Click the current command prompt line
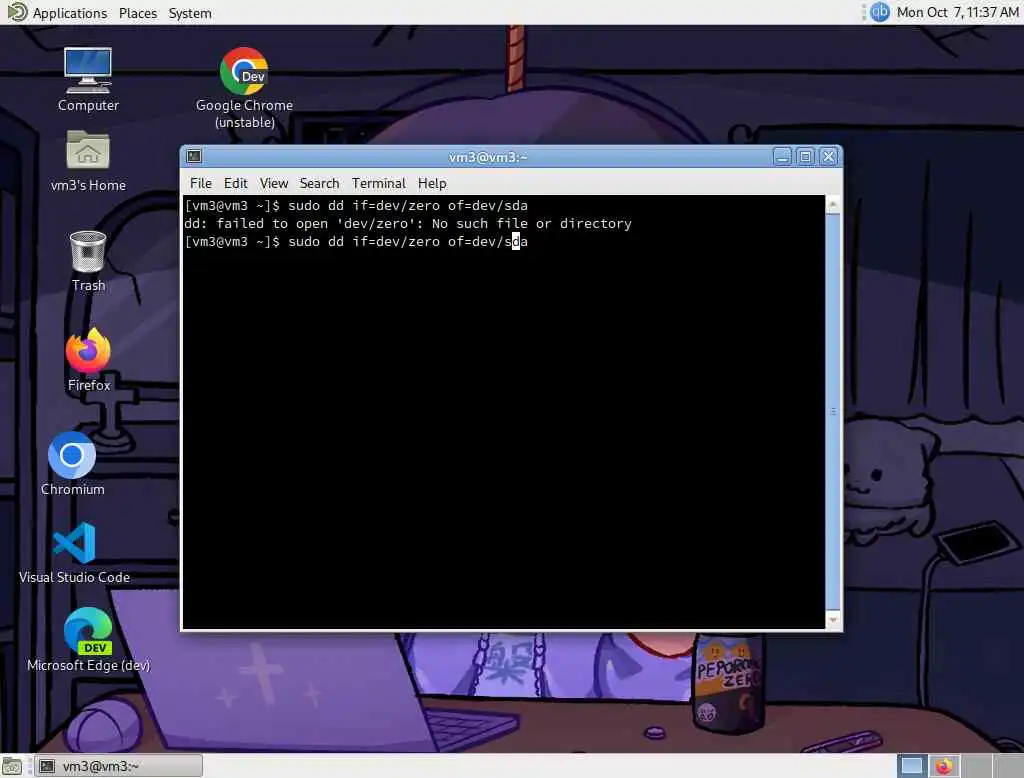1024x778 pixels. pyautogui.click(x=356, y=242)
